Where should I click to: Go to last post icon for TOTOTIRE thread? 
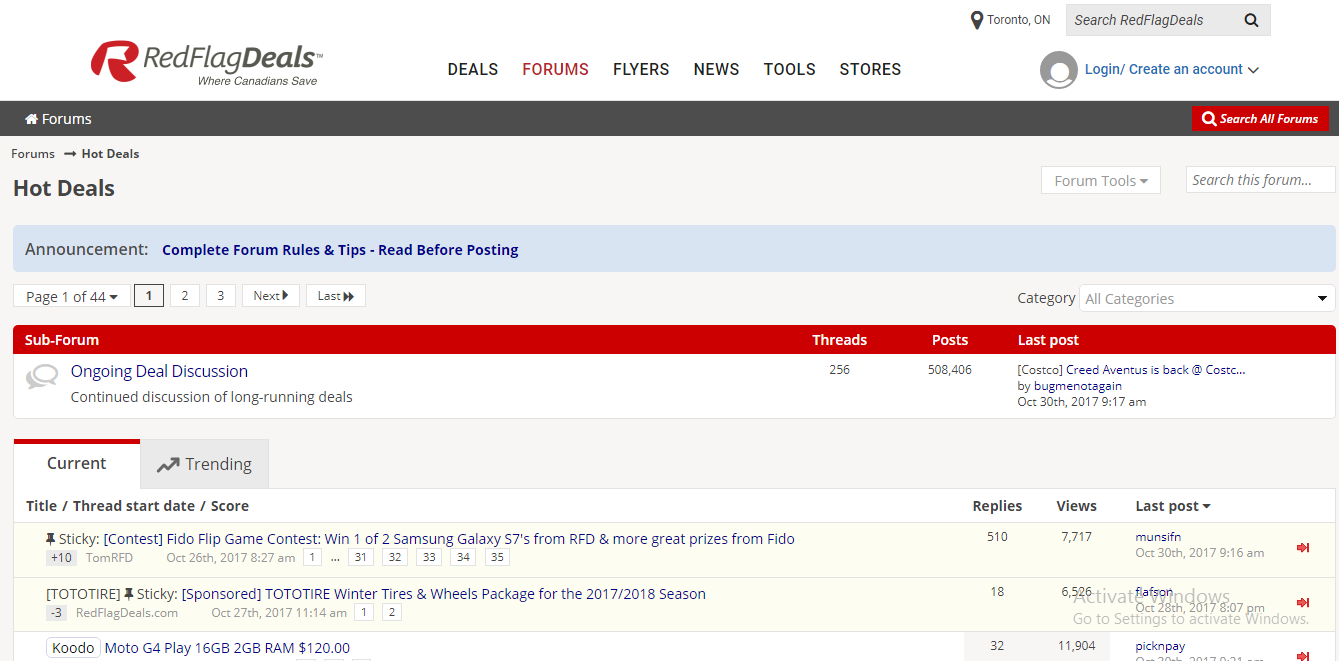1303,602
